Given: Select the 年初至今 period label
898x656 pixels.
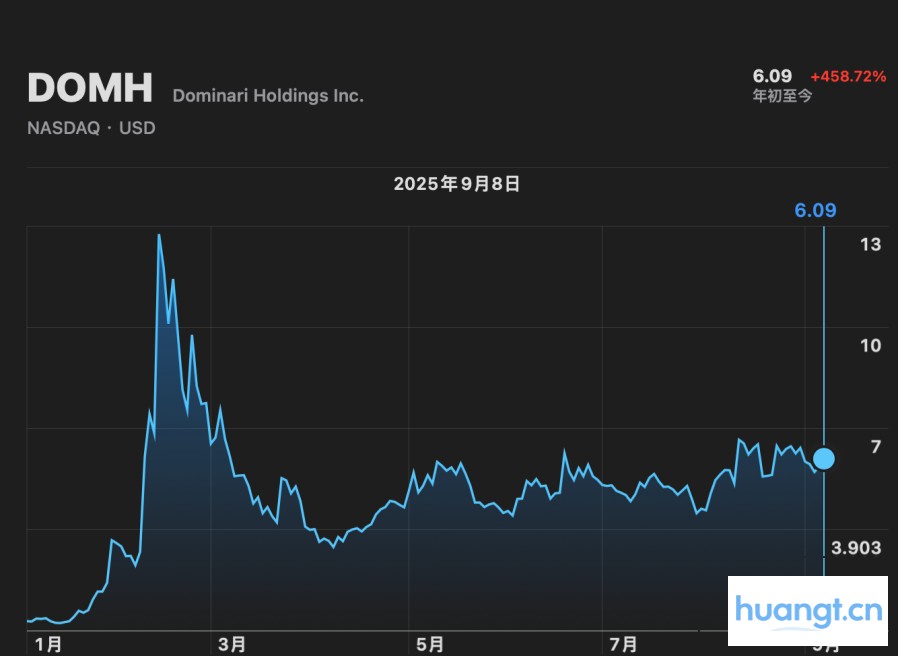Looking at the screenshot, I should pos(782,96).
